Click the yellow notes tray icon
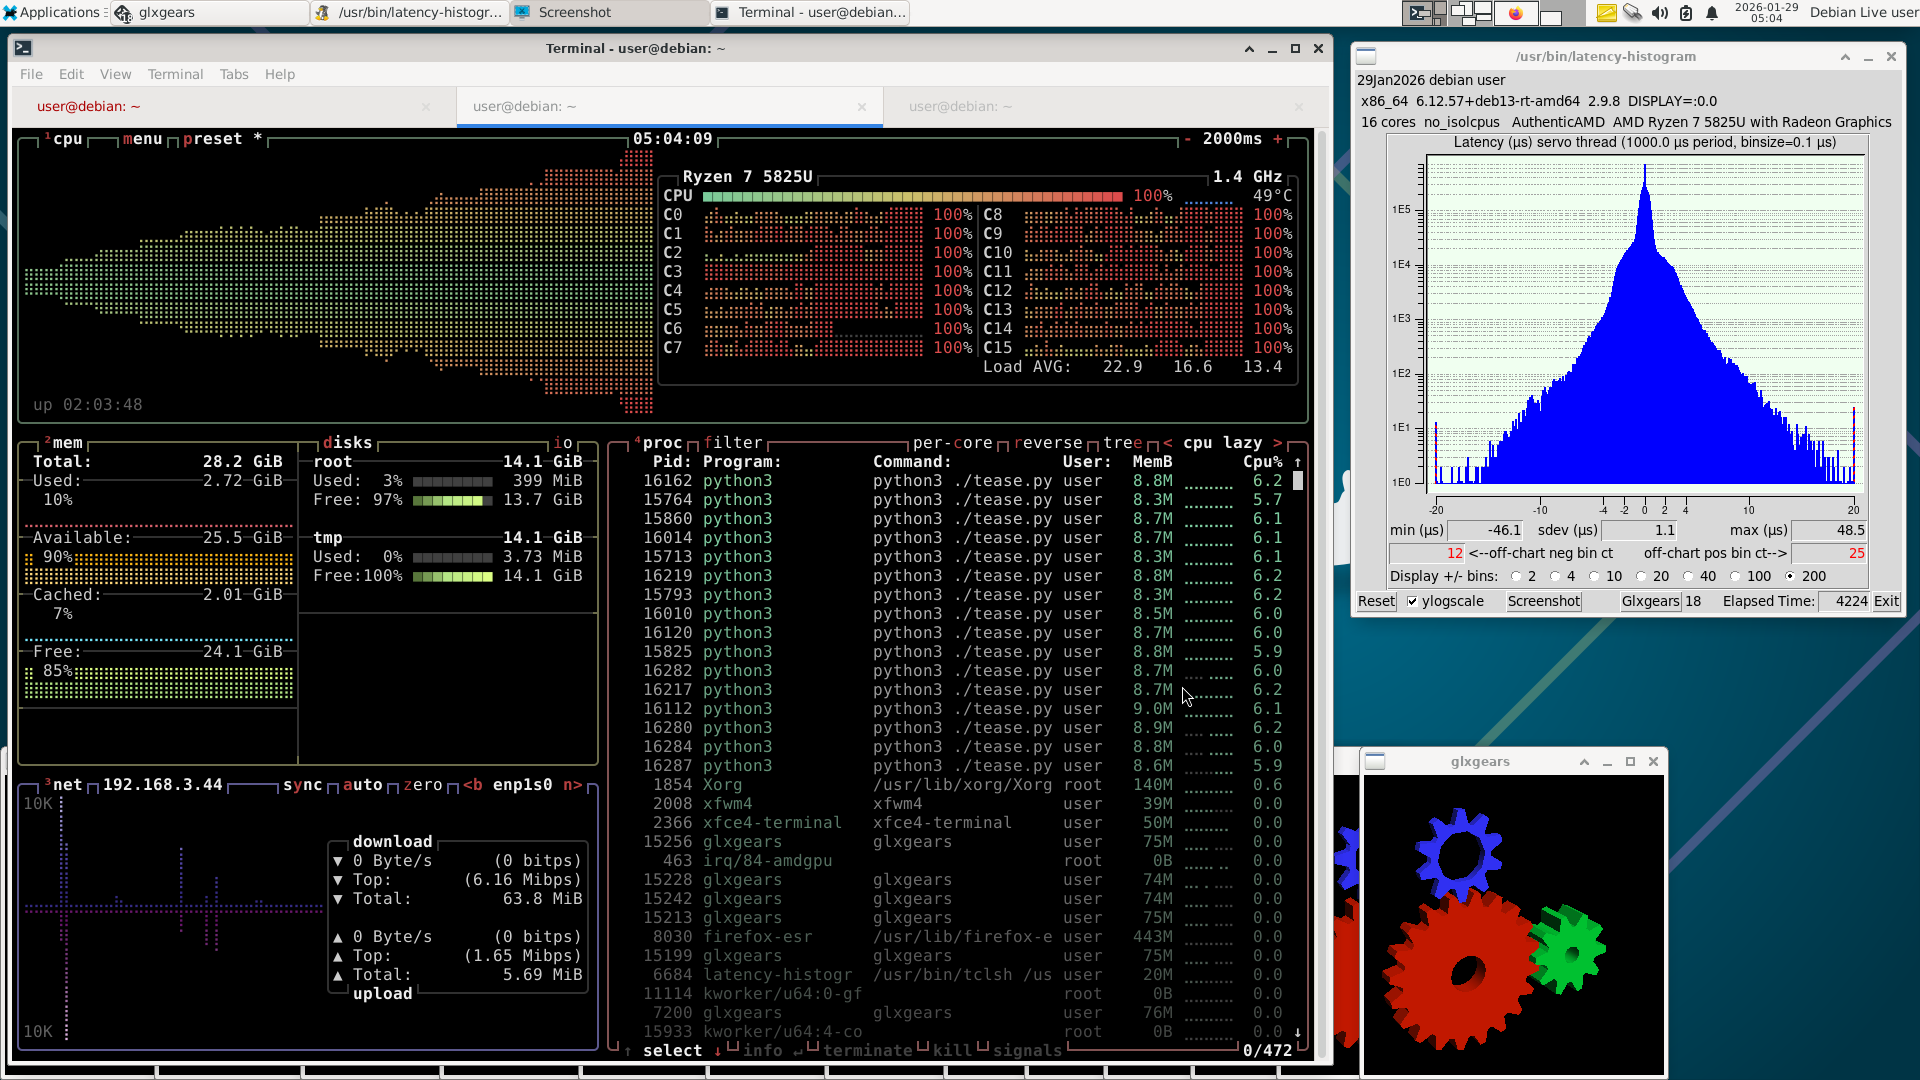Viewport: 1920px width, 1080px height. 1606,13
